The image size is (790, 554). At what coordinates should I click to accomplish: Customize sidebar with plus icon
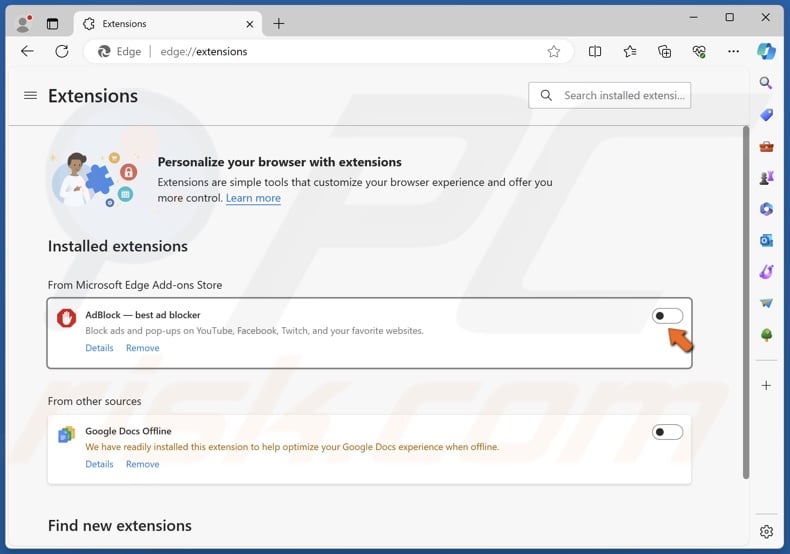[x=766, y=386]
